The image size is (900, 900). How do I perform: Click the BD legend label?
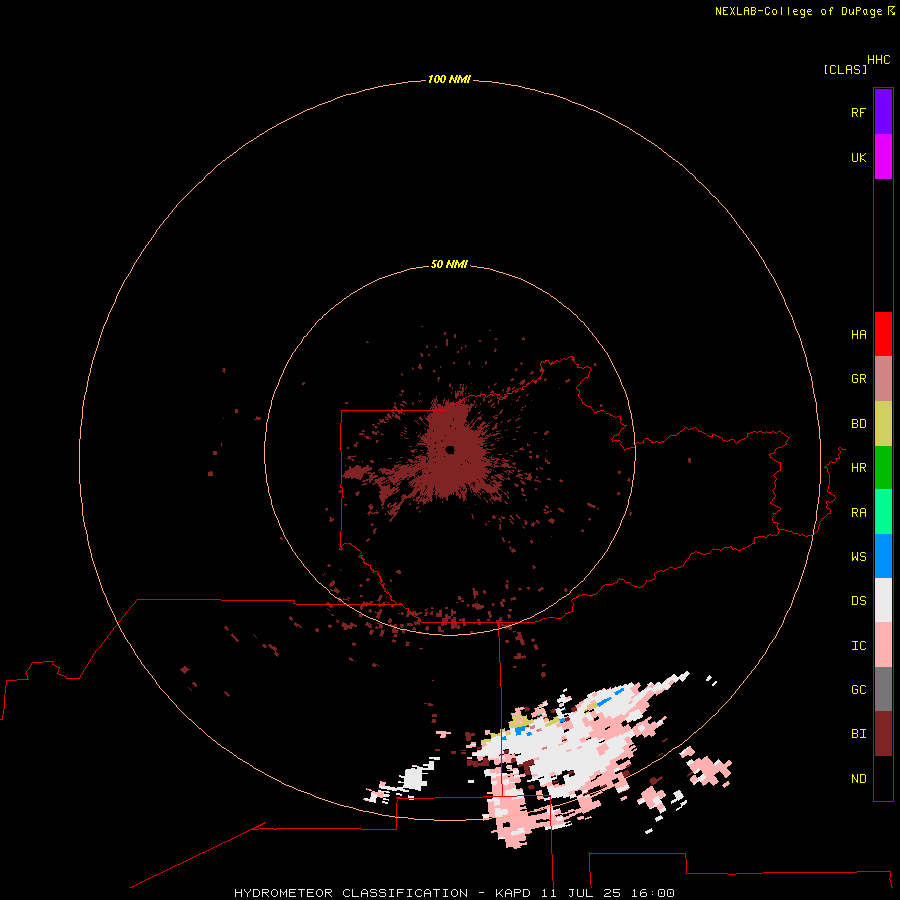coord(858,424)
